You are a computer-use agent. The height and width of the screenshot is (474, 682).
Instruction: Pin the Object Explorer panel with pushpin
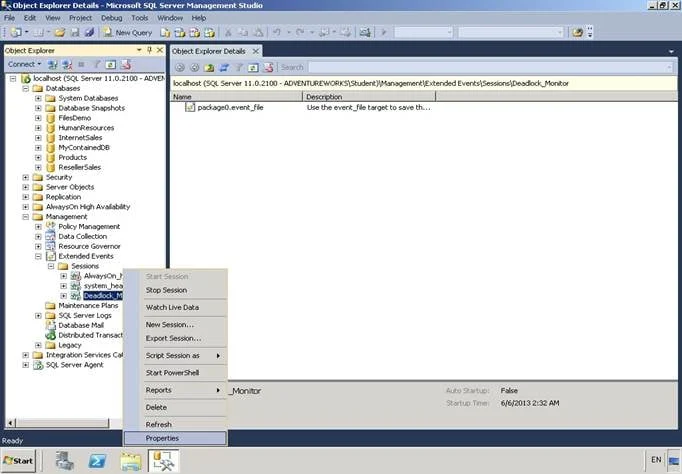(x=150, y=50)
